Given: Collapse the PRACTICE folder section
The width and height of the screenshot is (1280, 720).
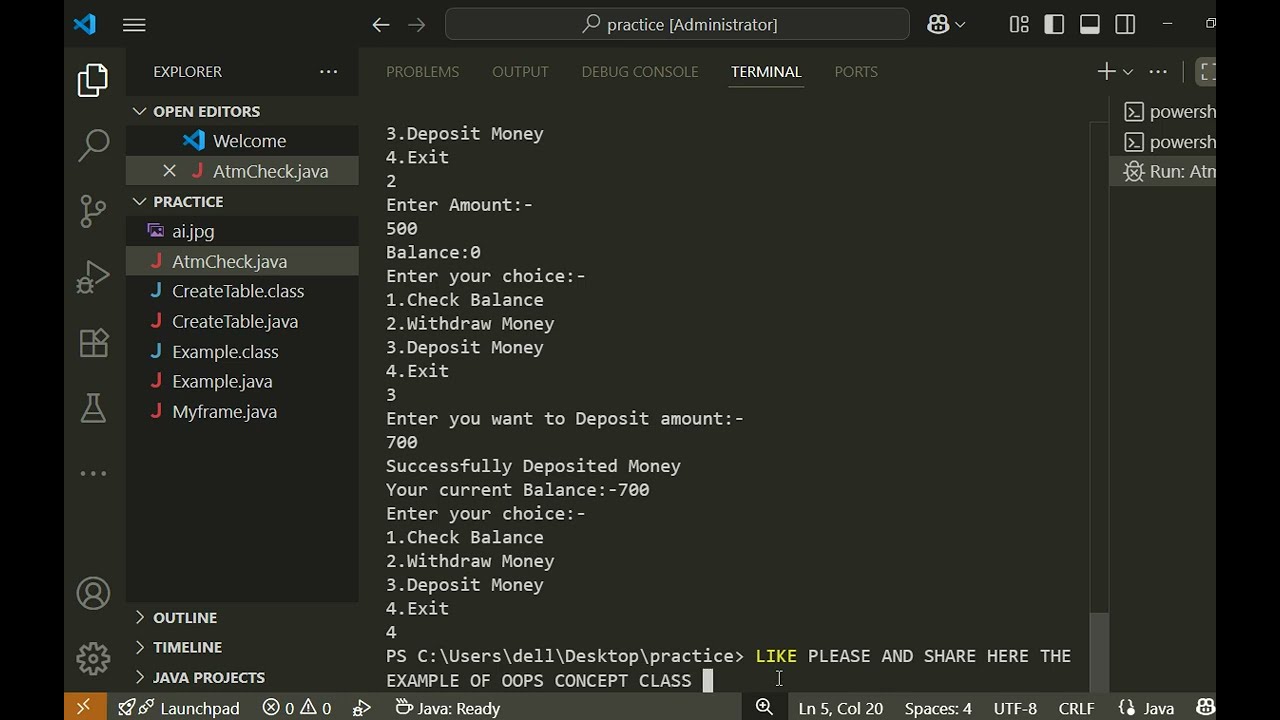Looking at the screenshot, I should click(242, 201).
